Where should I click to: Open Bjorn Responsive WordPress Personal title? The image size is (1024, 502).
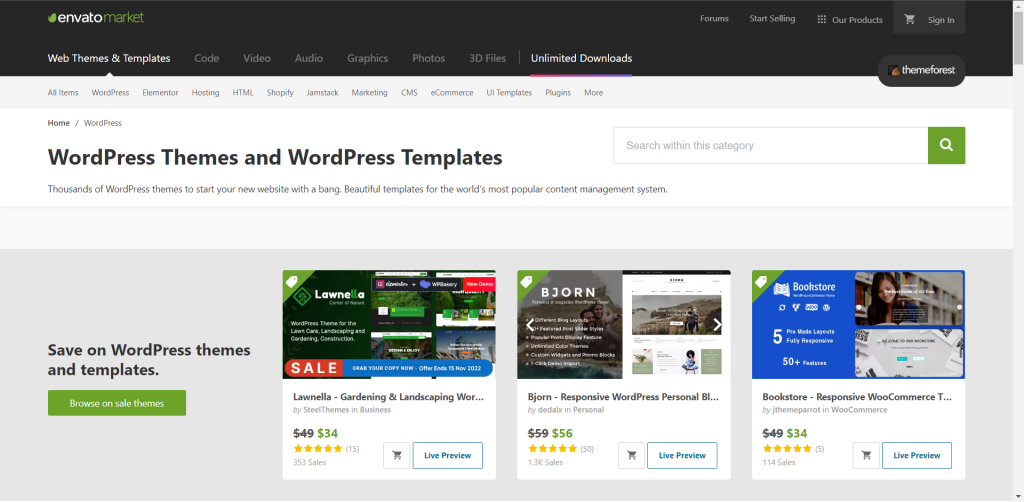point(623,396)
